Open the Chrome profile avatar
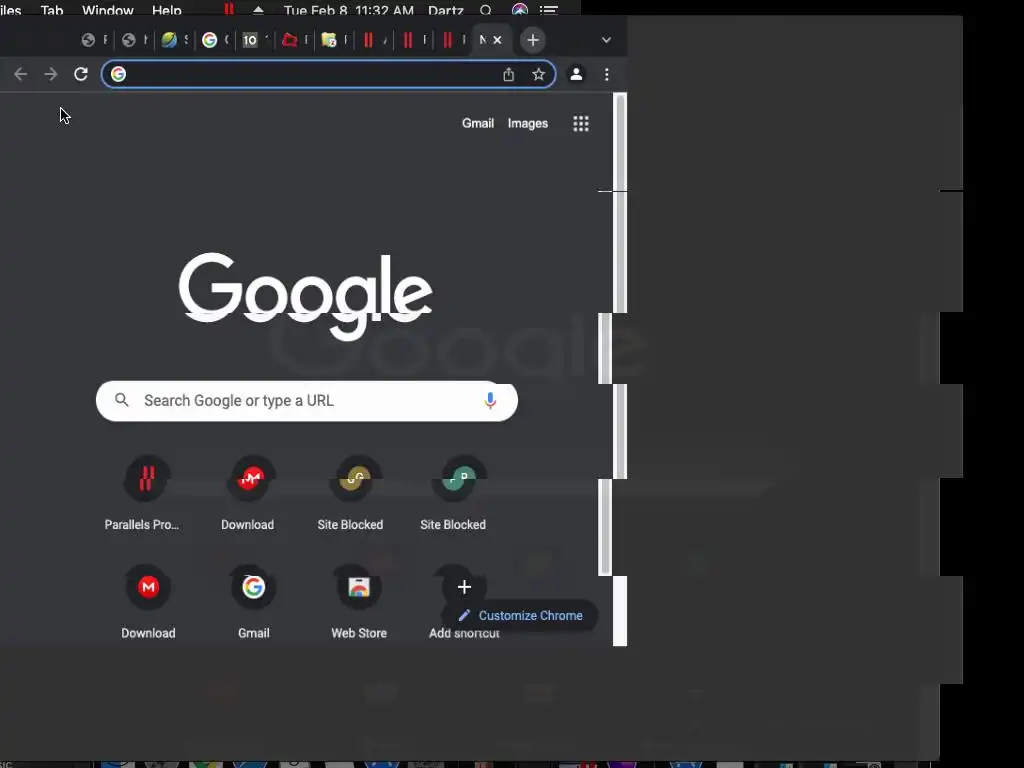The image size is (1024, 768). click(x=576, y=74)
